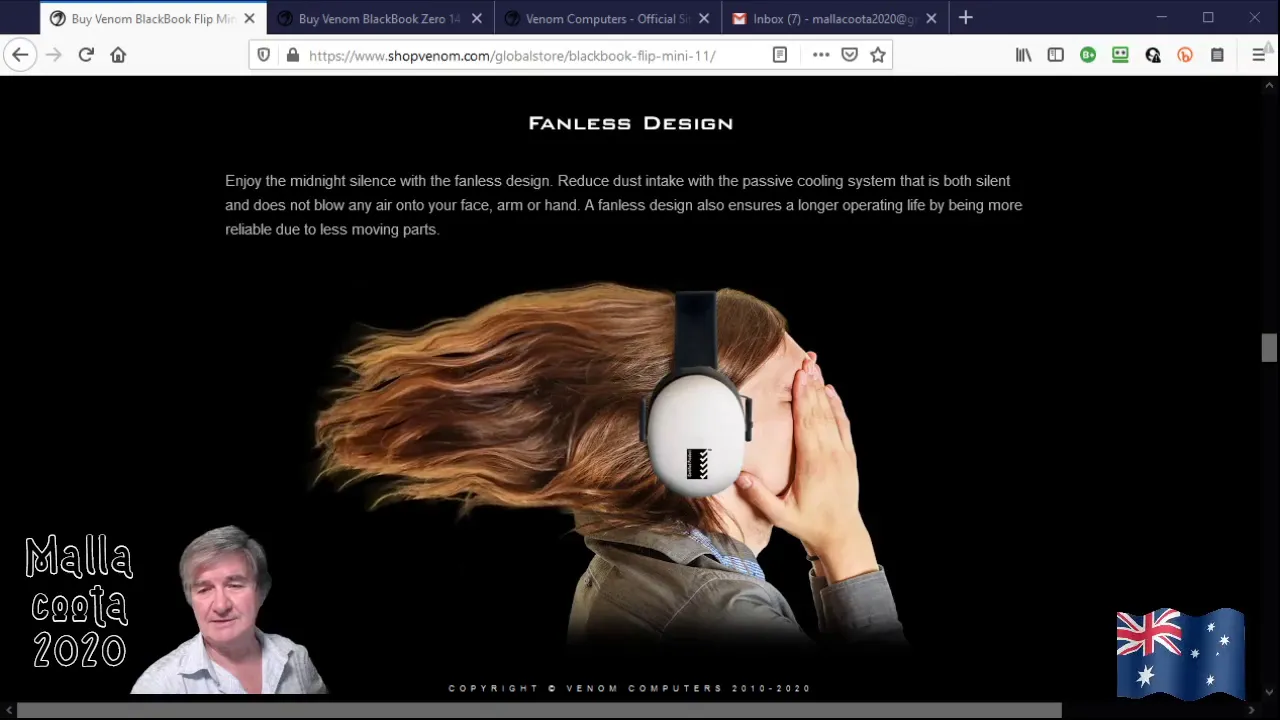This screenshot has height=720, width=1280.
Task: Show site tracking protection shield info
Action: click(x=264, y=55)
